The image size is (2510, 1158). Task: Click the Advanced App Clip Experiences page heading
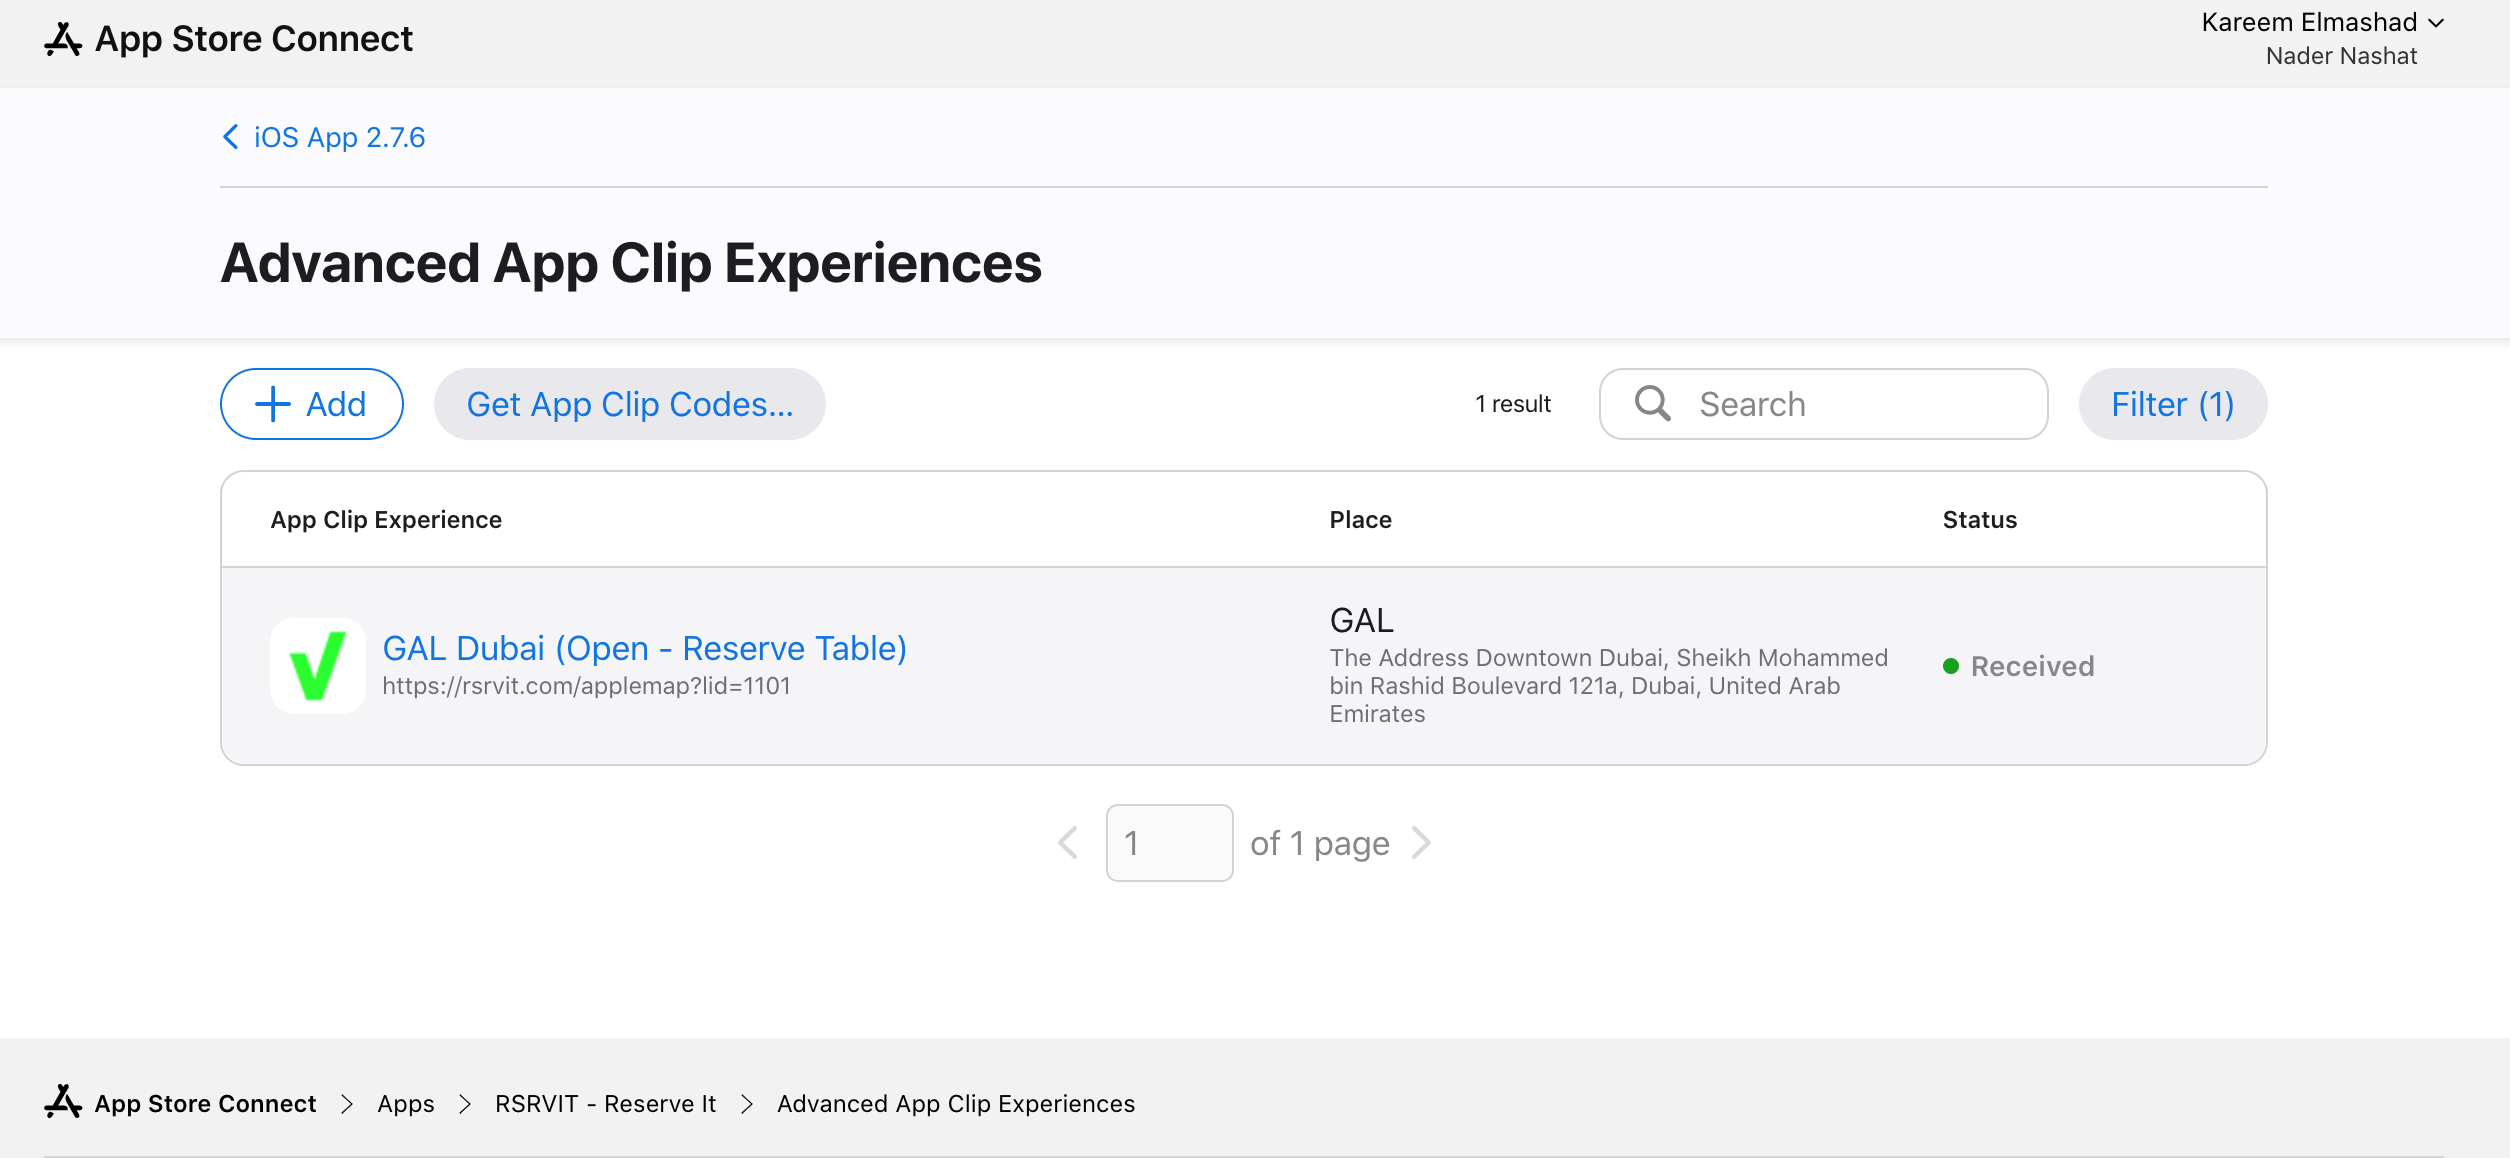click(631, 263)
